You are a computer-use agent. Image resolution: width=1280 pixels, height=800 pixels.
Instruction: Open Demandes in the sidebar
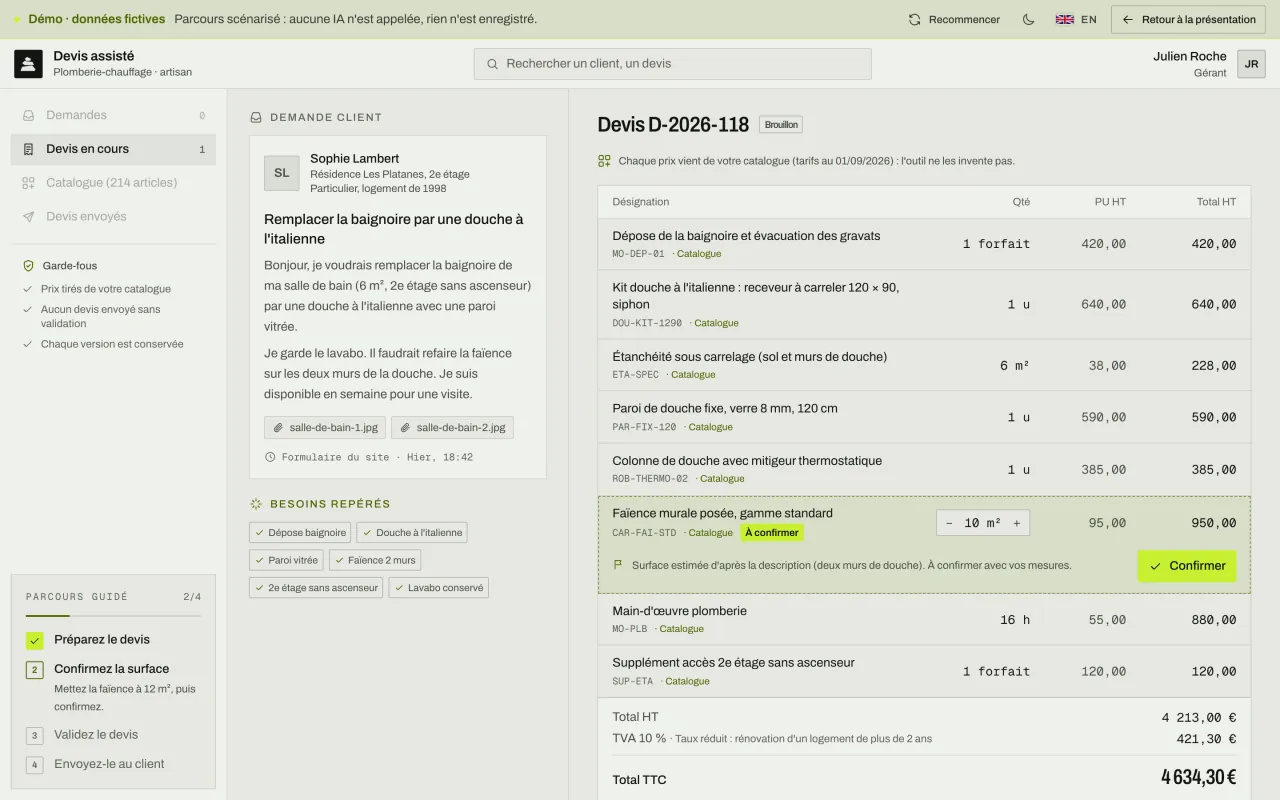tap(113, 115)
